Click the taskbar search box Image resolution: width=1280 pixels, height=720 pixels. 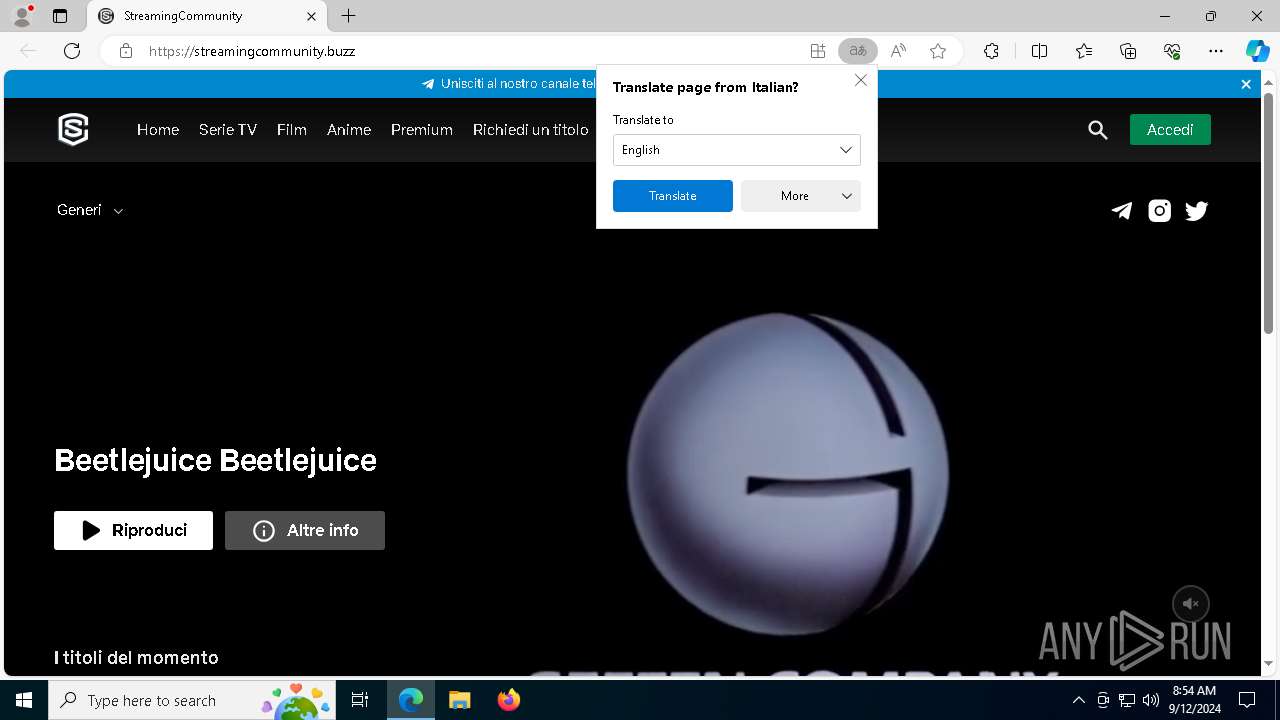point(193,700)
